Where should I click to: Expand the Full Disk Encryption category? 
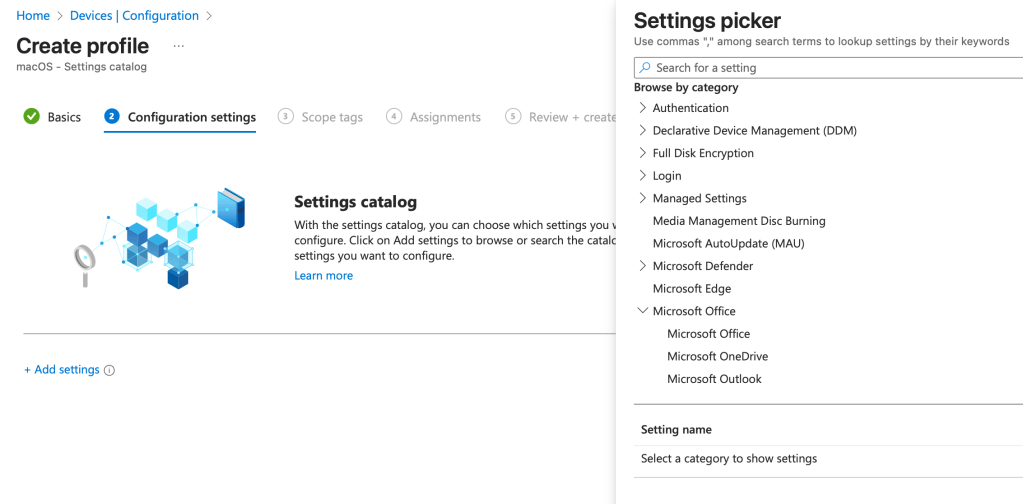point(642,153)
